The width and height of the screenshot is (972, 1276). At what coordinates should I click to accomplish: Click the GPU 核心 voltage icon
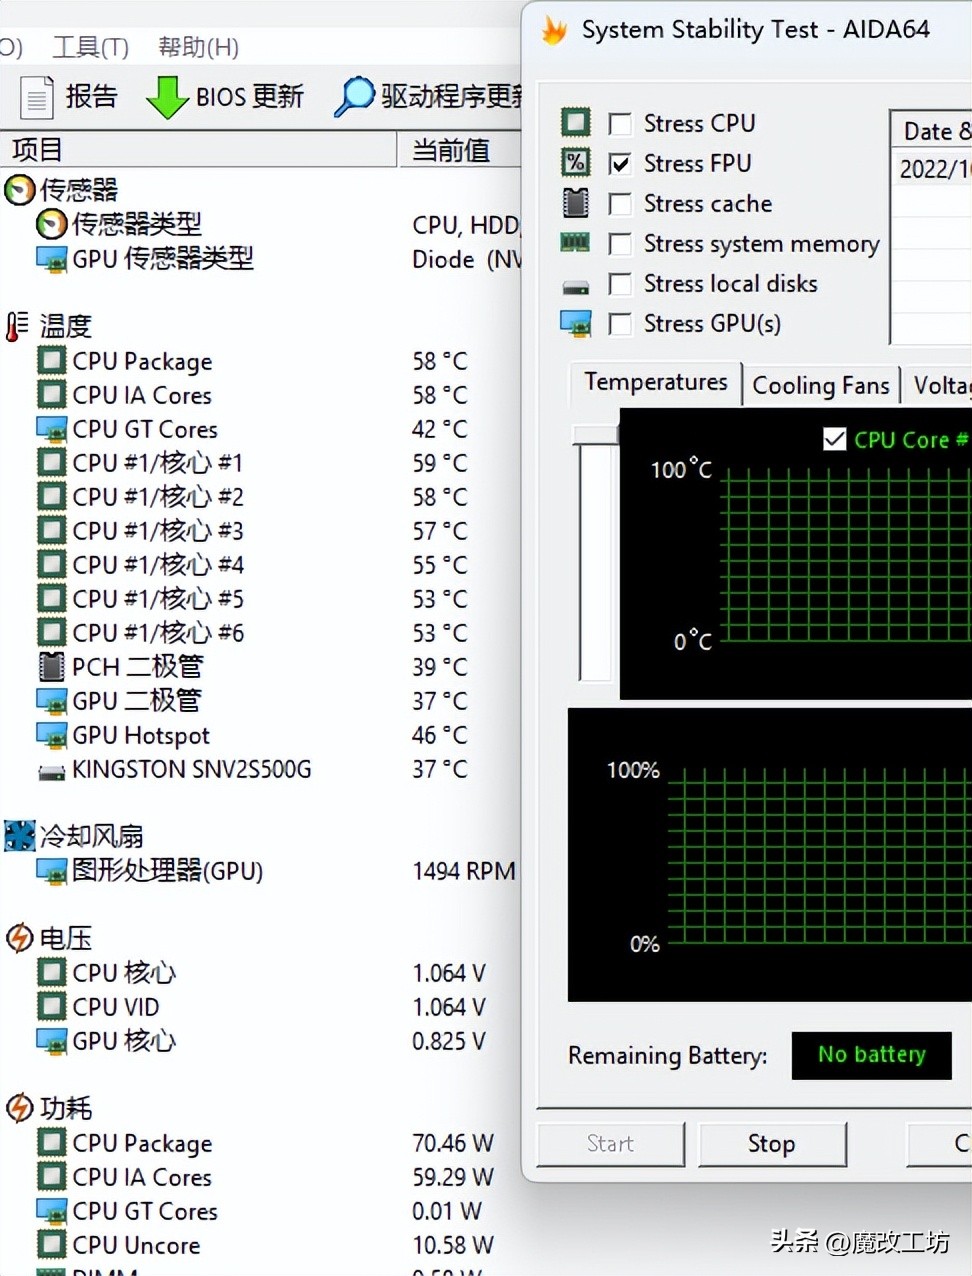[x=52, y=1041]
